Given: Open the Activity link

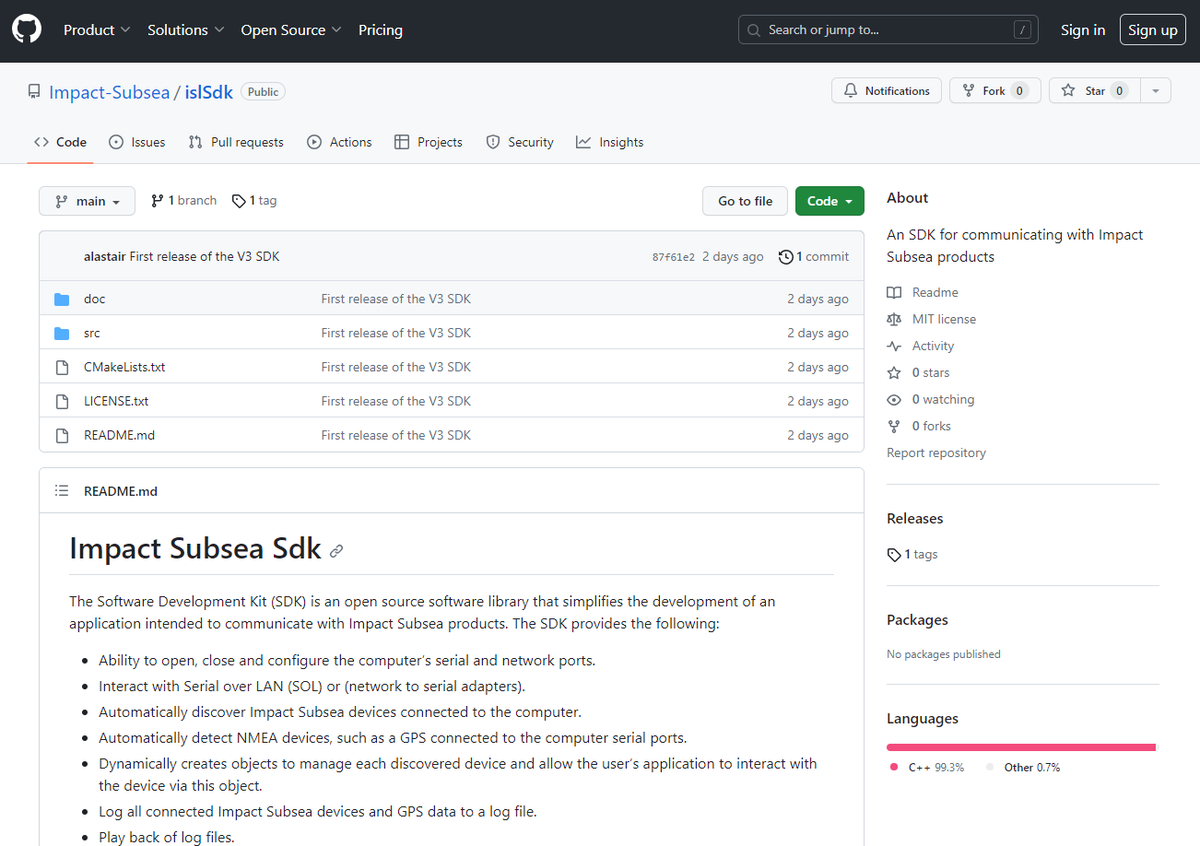Looking at the screenshot, I should [921, 346].
